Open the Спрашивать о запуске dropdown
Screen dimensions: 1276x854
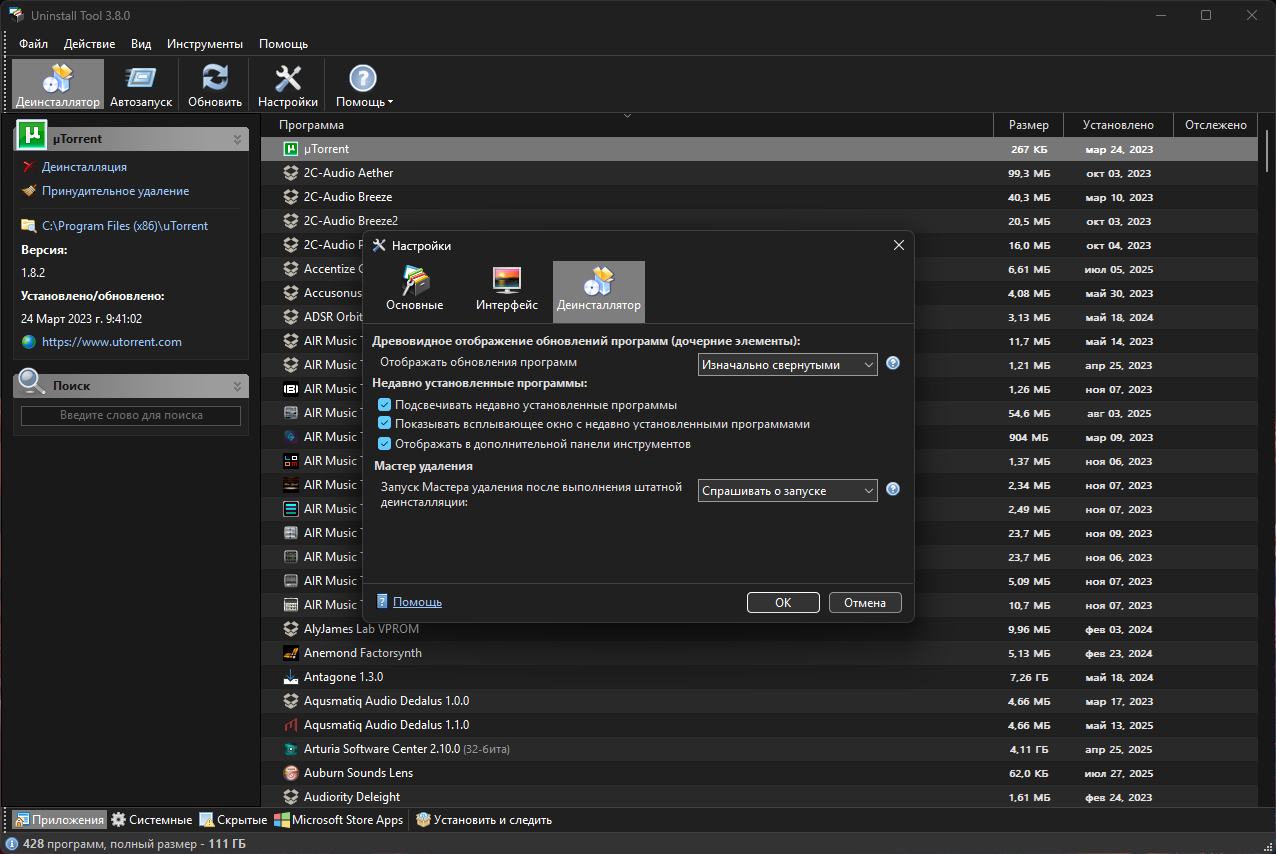coord(787,491)
